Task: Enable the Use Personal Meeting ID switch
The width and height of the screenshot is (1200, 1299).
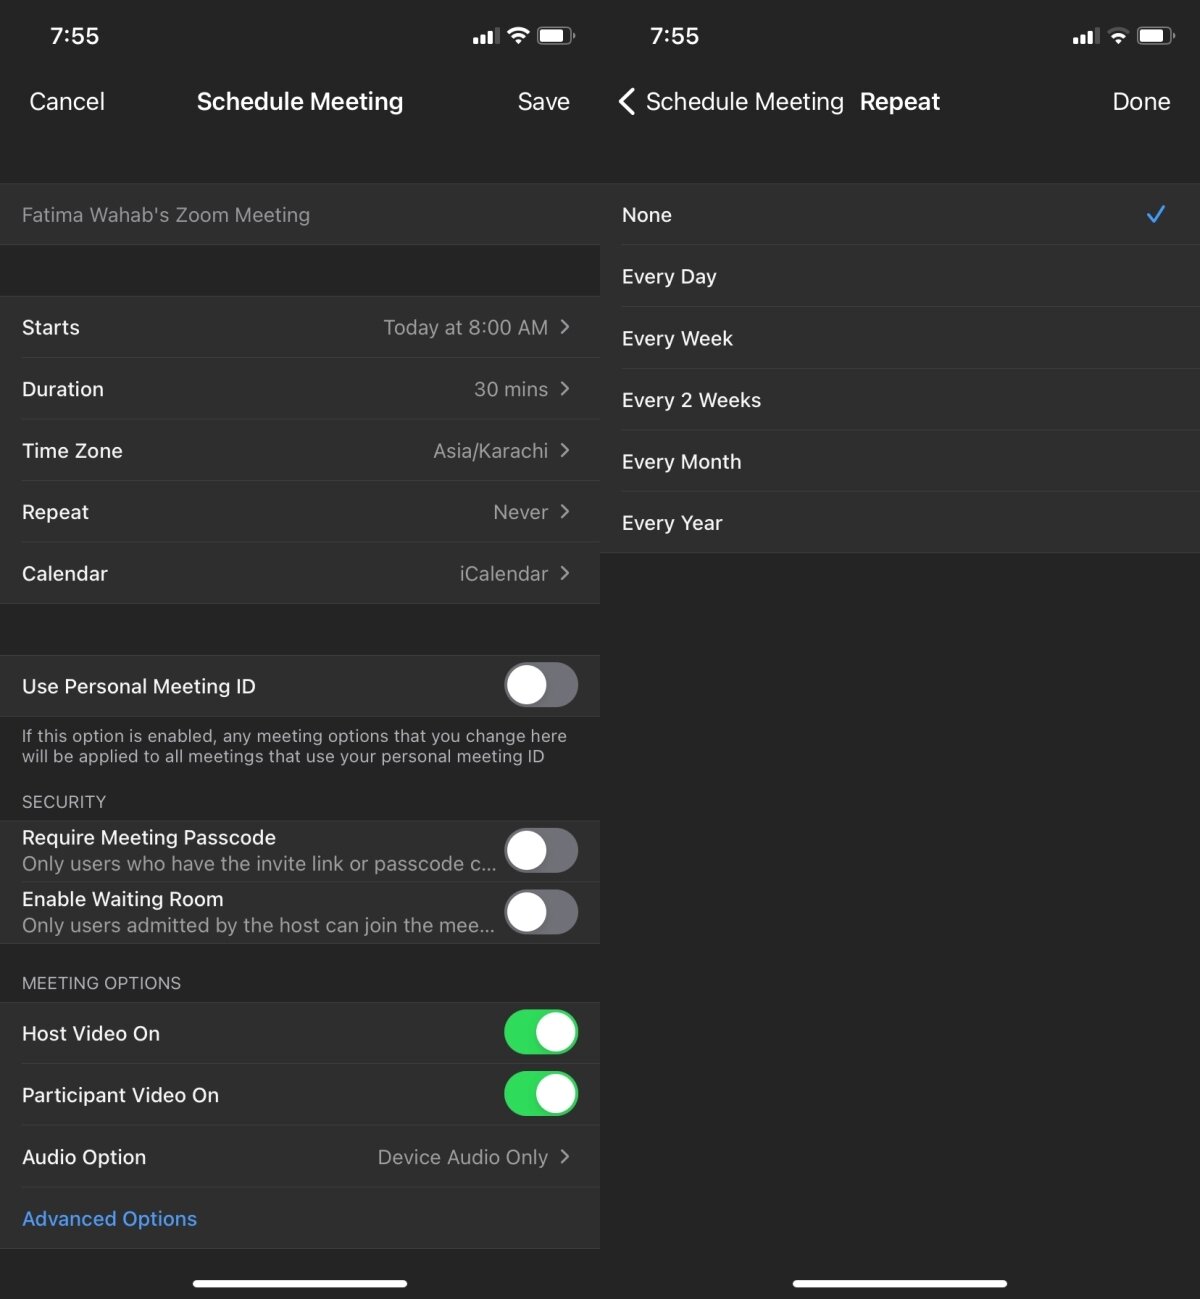Action: click(x=540, y=686)
